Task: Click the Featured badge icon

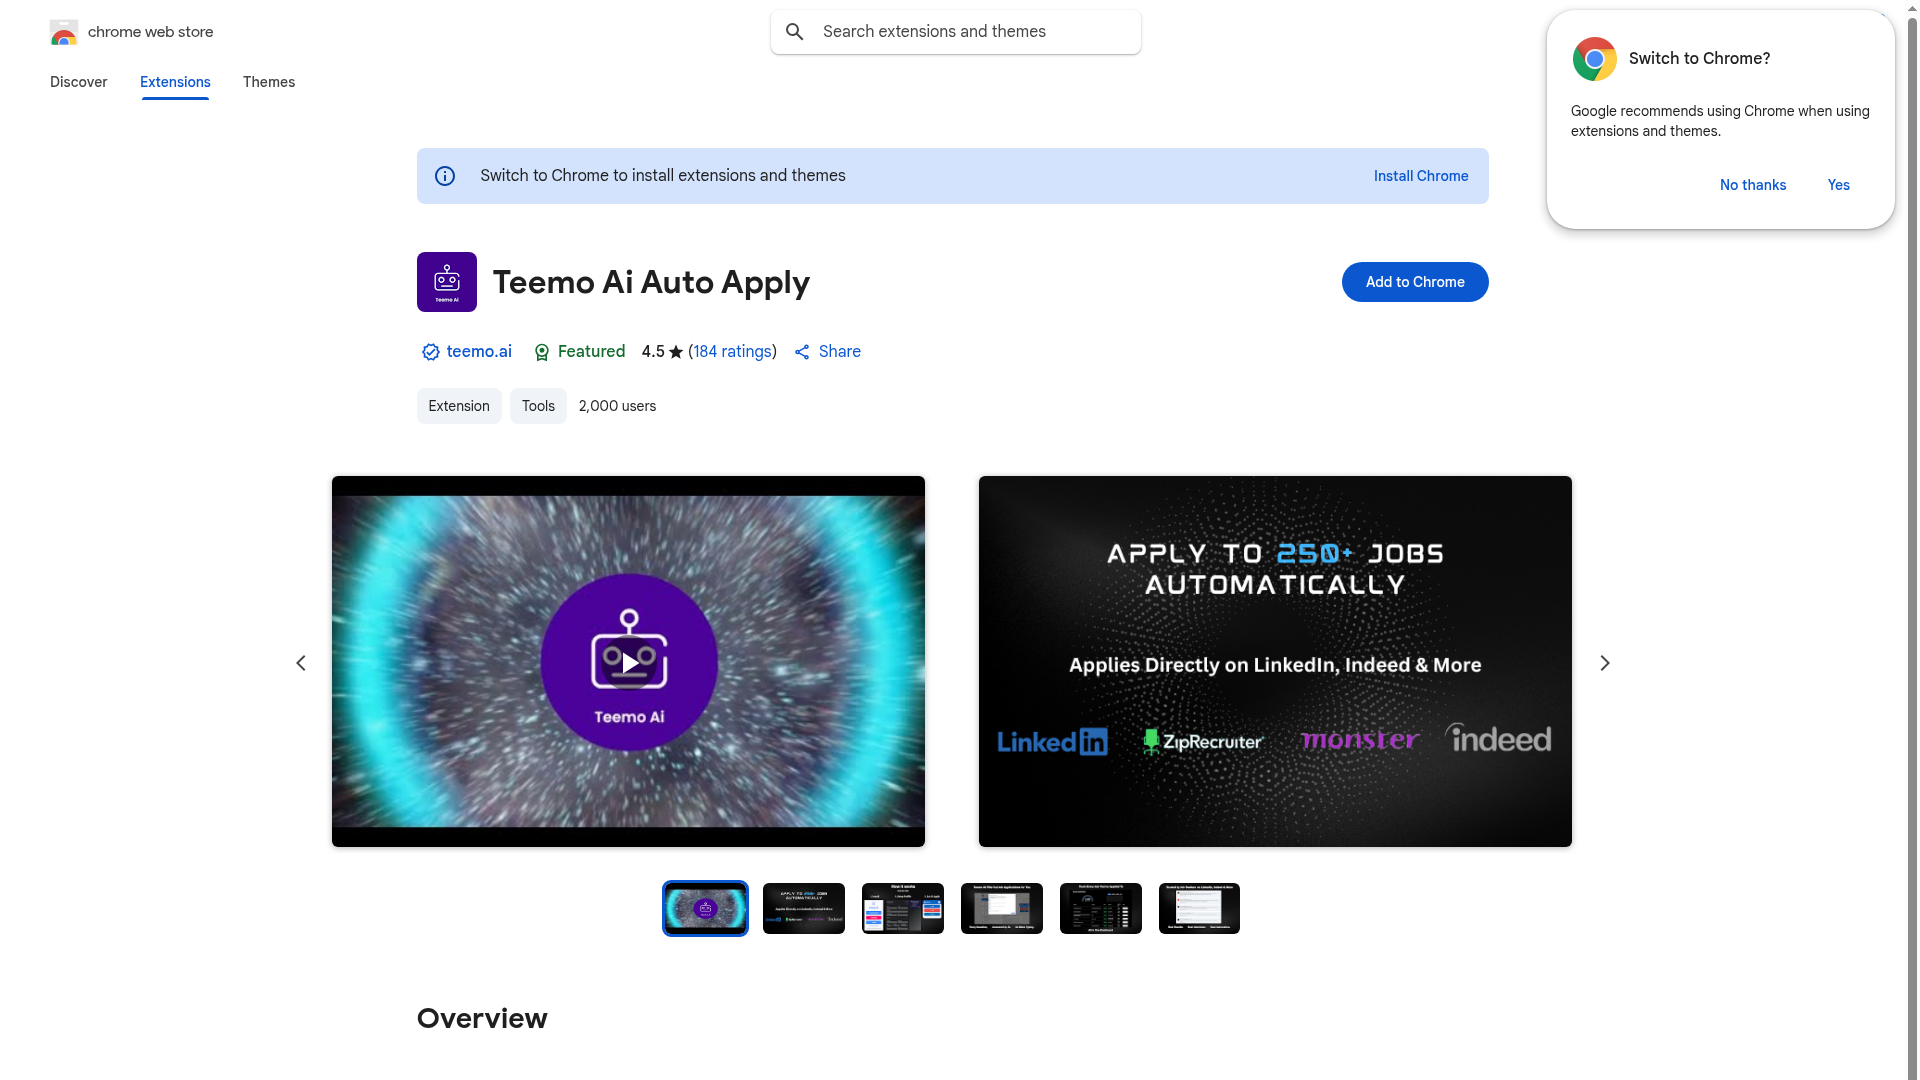Action: tap(542, 352)
